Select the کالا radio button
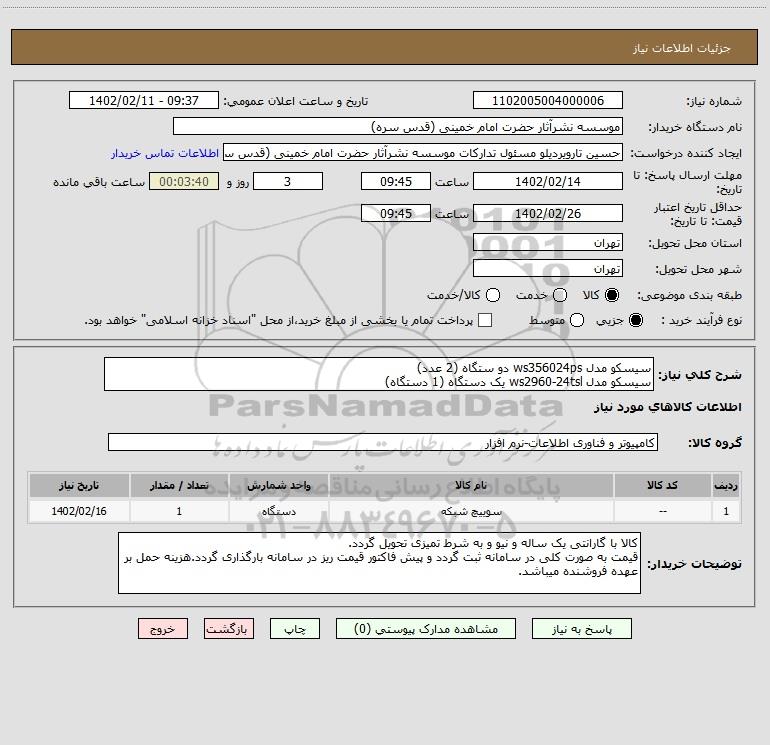 [612, 295]
